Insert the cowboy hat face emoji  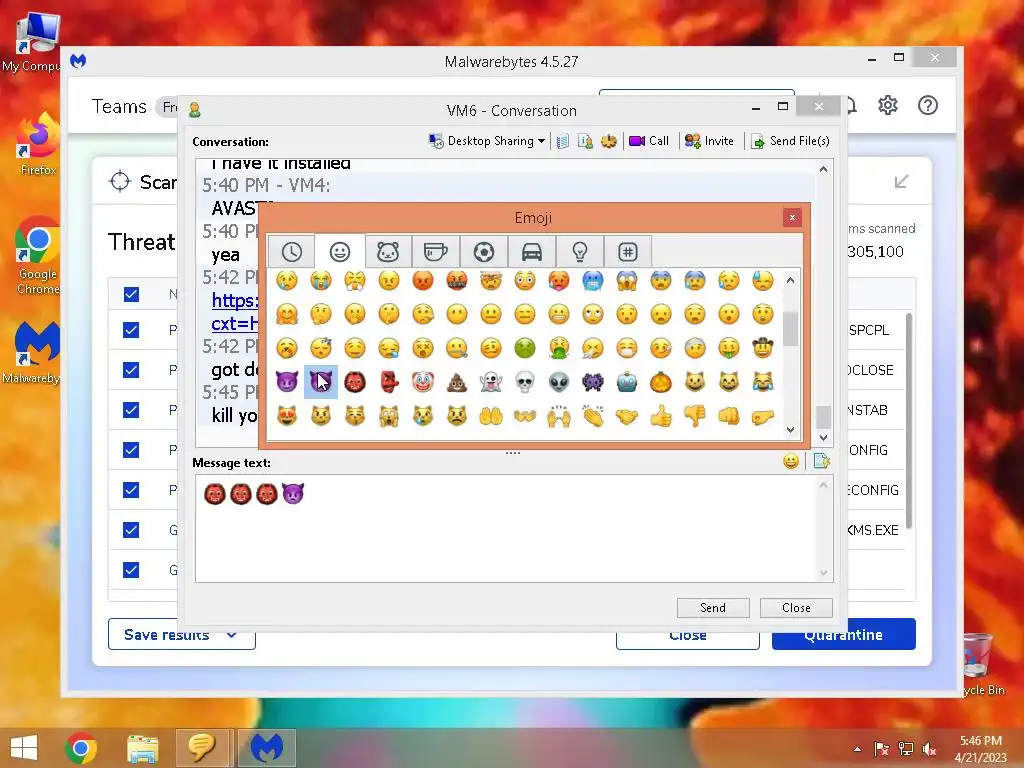(x=763, y=348)
